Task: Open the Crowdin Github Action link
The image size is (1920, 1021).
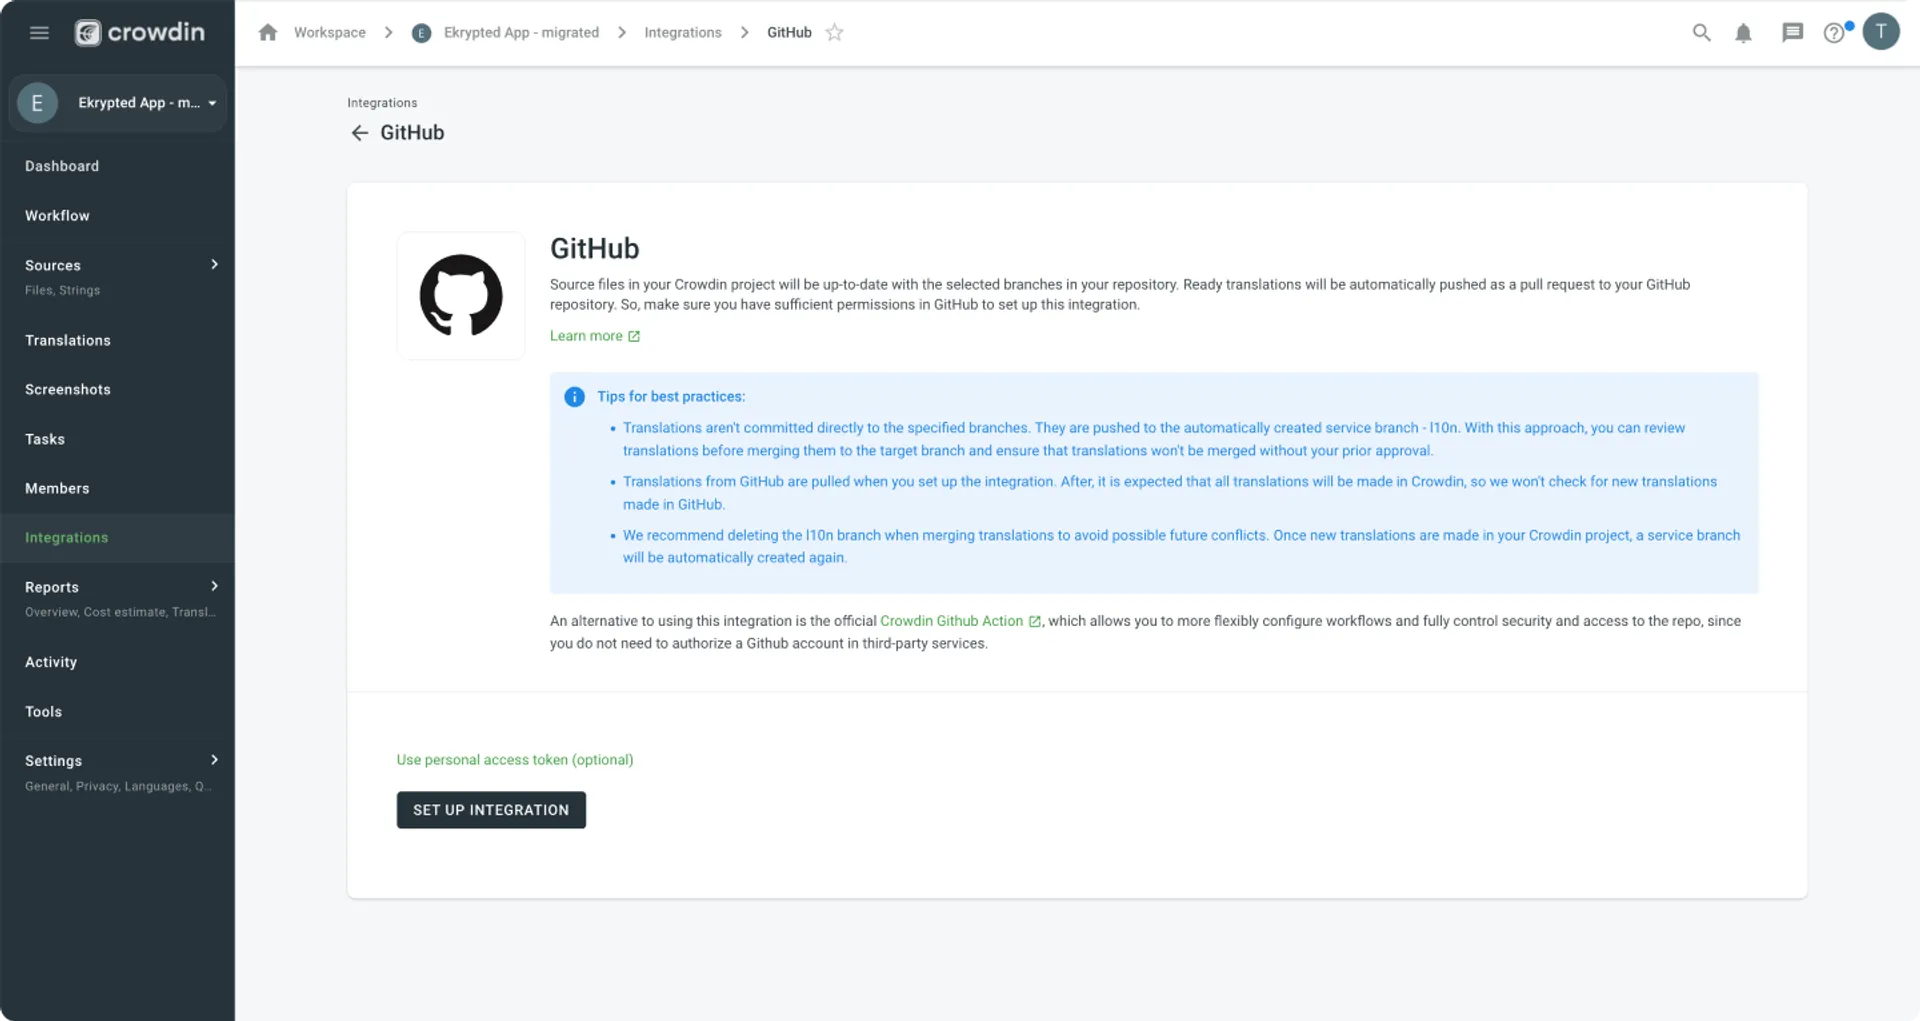Action: (x=951, y=622)
